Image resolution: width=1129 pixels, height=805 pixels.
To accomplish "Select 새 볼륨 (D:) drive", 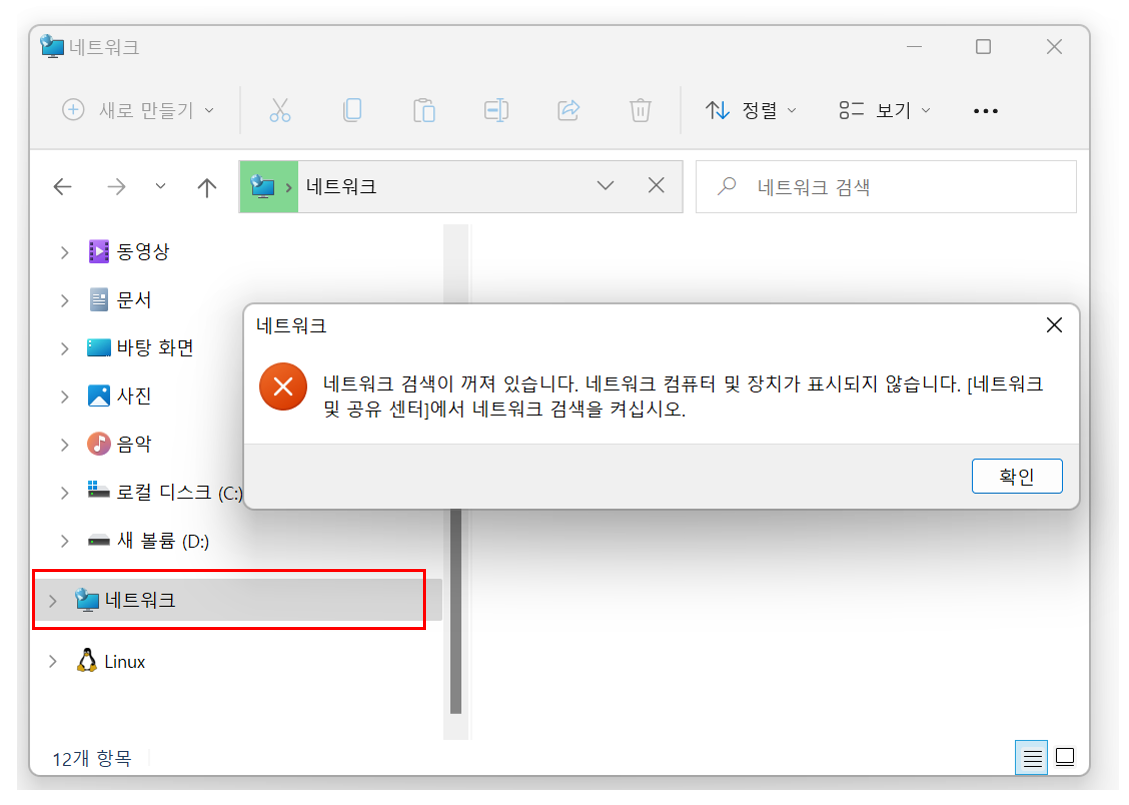I will [148, 541].
